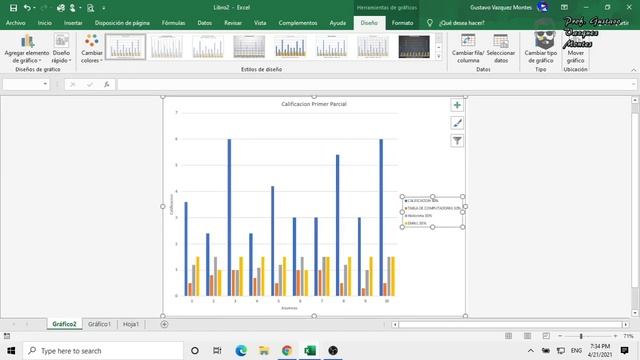
Task: Go to the Vista tab
Action: [x=260, y=23]
